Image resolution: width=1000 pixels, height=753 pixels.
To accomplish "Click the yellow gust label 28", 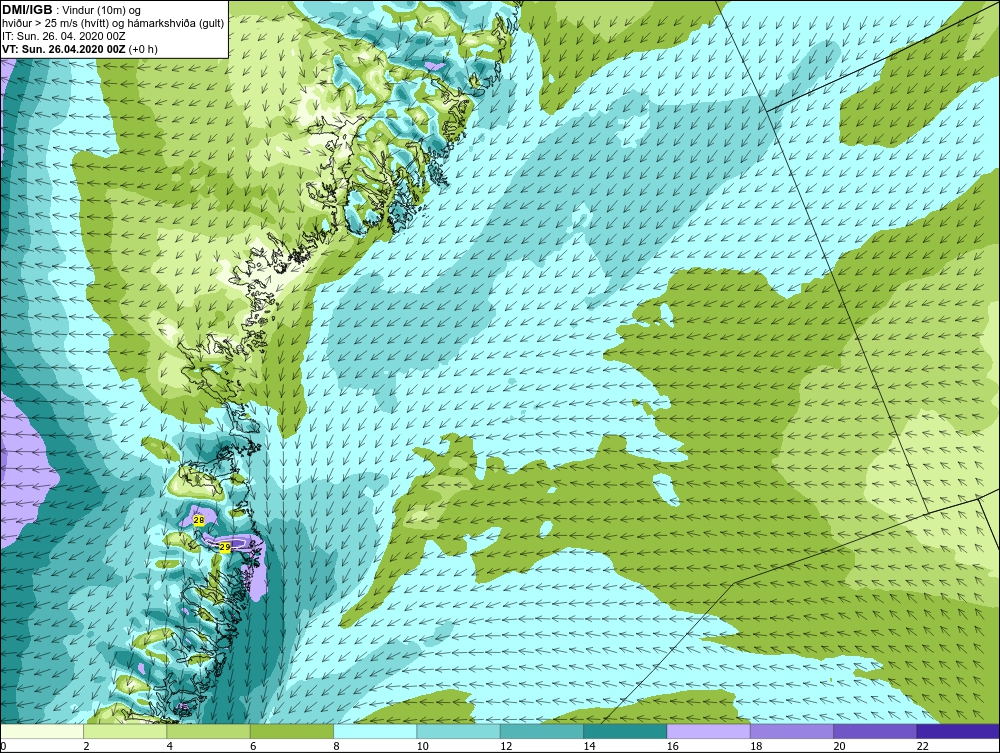I will point(198,520).
